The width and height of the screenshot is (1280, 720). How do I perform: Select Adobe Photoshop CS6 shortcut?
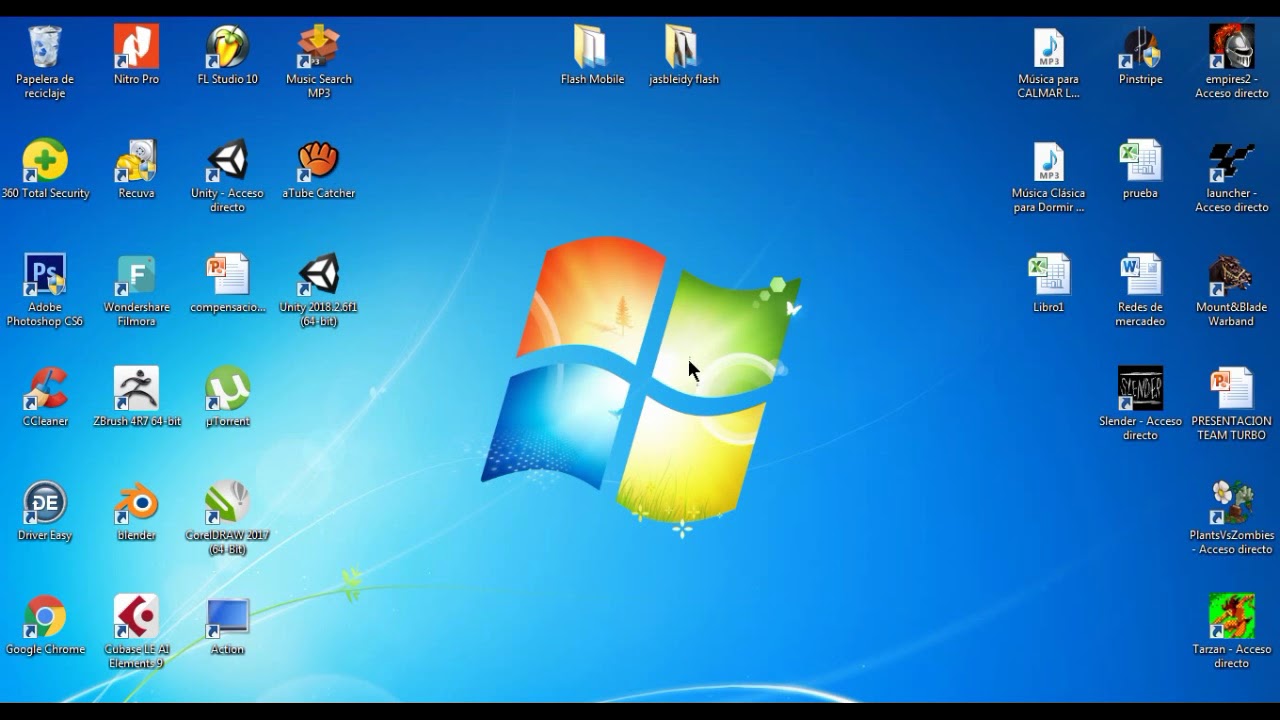(45, 275)
